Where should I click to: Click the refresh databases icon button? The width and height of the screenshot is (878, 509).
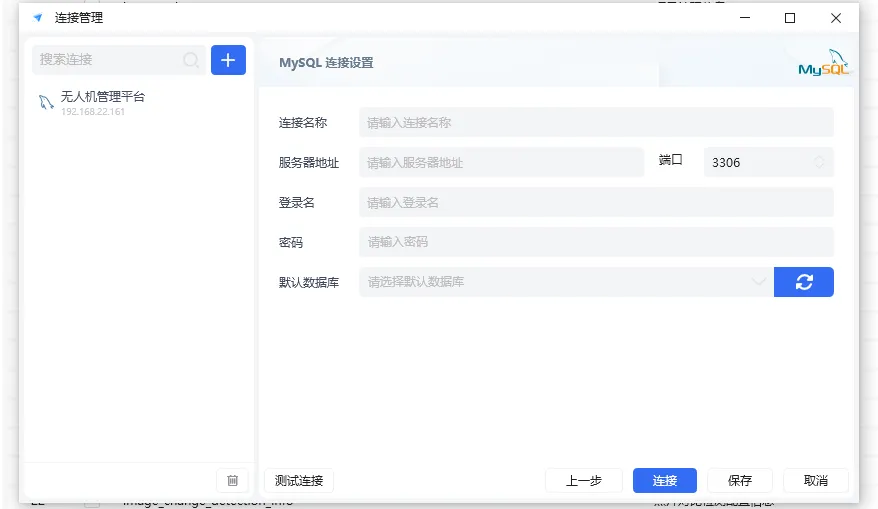[803, 282]
